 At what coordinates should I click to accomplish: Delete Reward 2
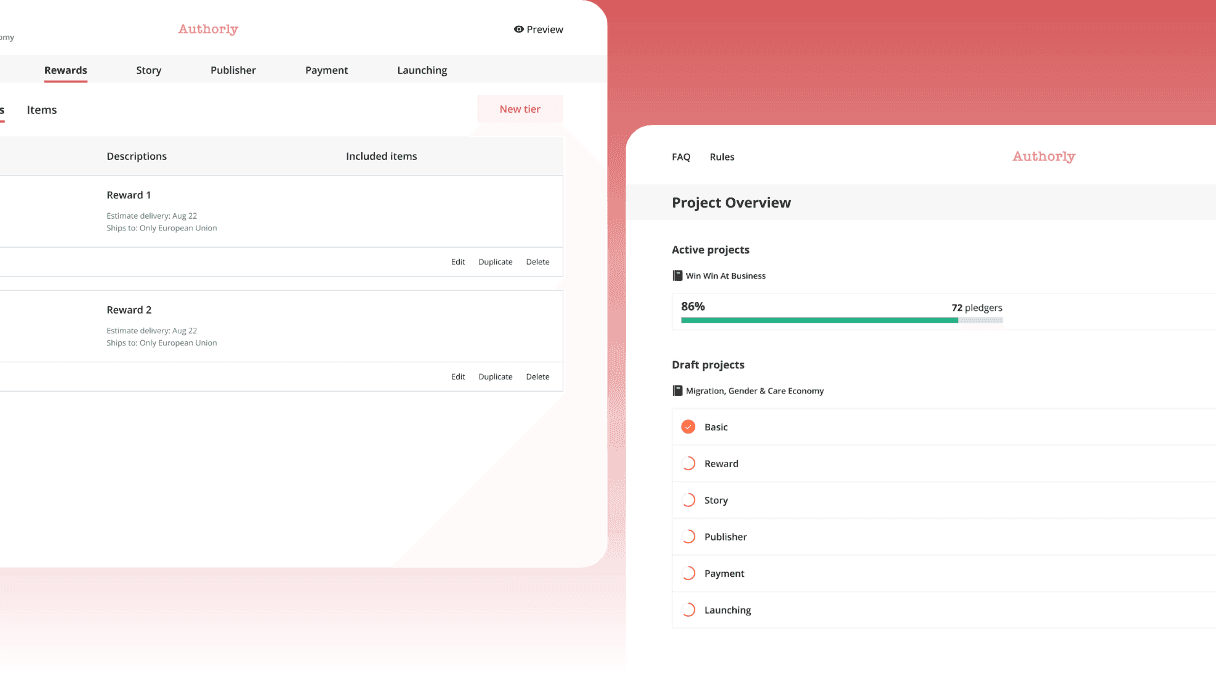tap(538, 377)
